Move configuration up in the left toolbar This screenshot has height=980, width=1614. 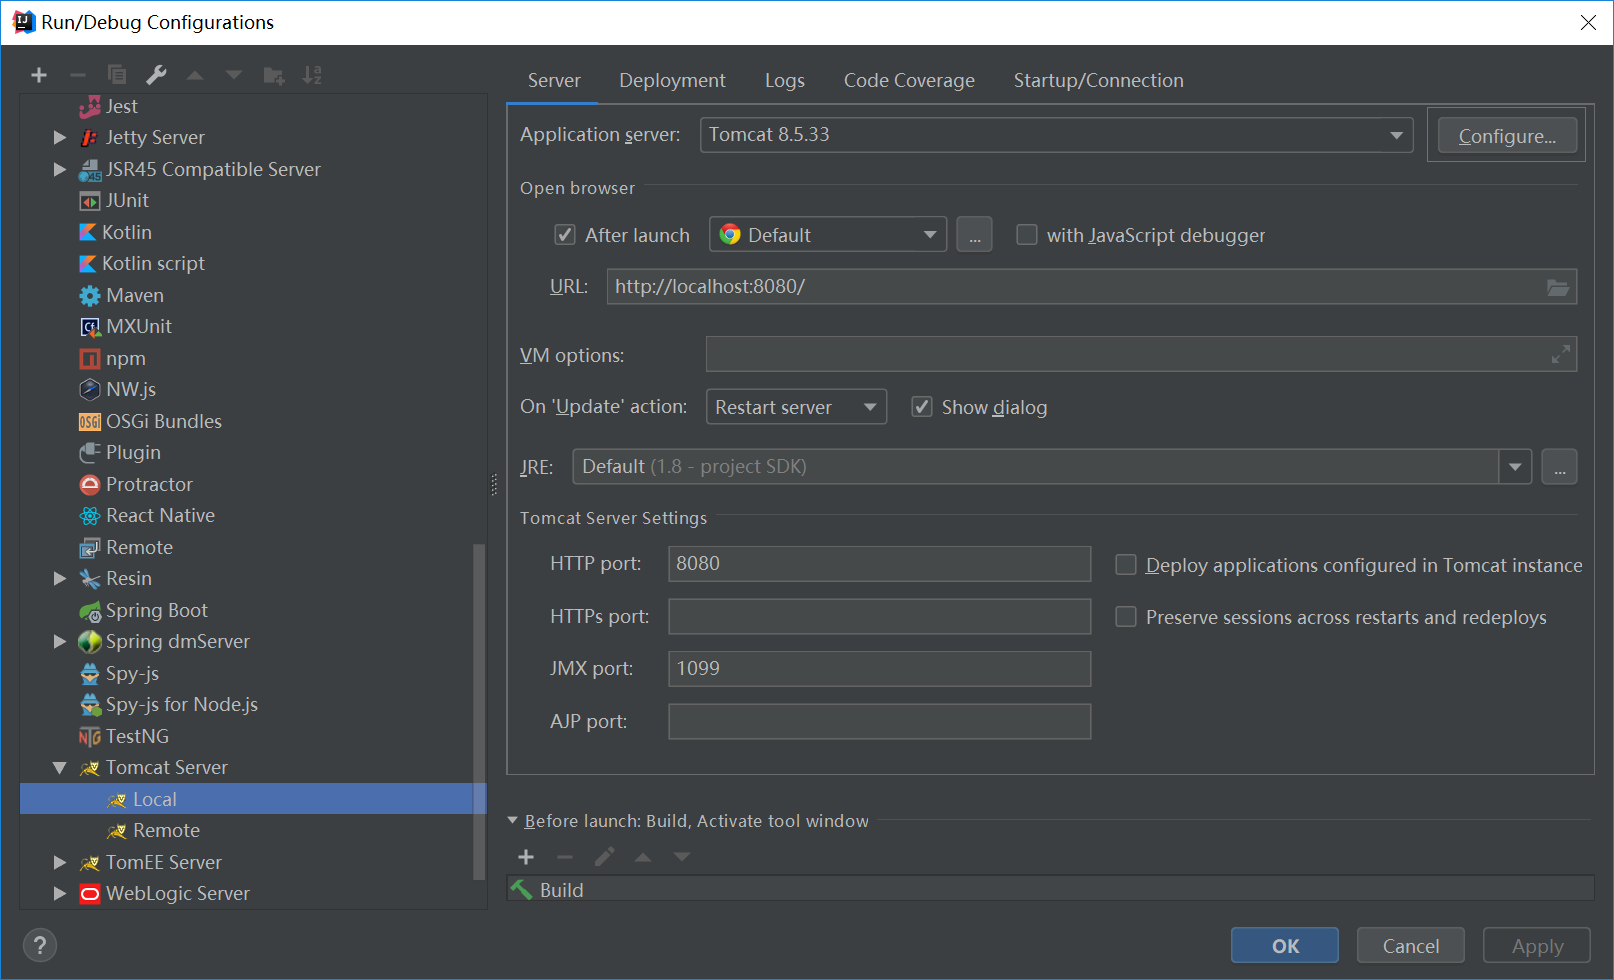pyautogui.click(x=195, y=75)
